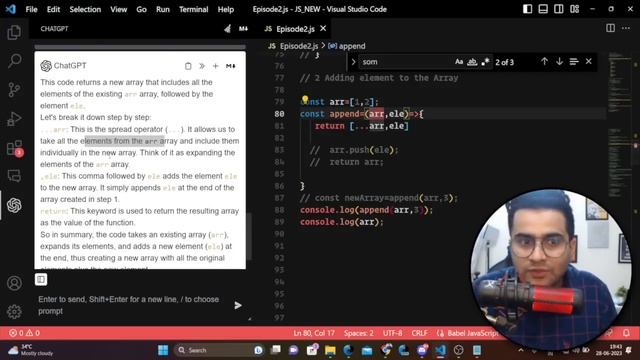Toggle Panel layout button in title bar
The image size is (640, 360).
click(543, 9)
